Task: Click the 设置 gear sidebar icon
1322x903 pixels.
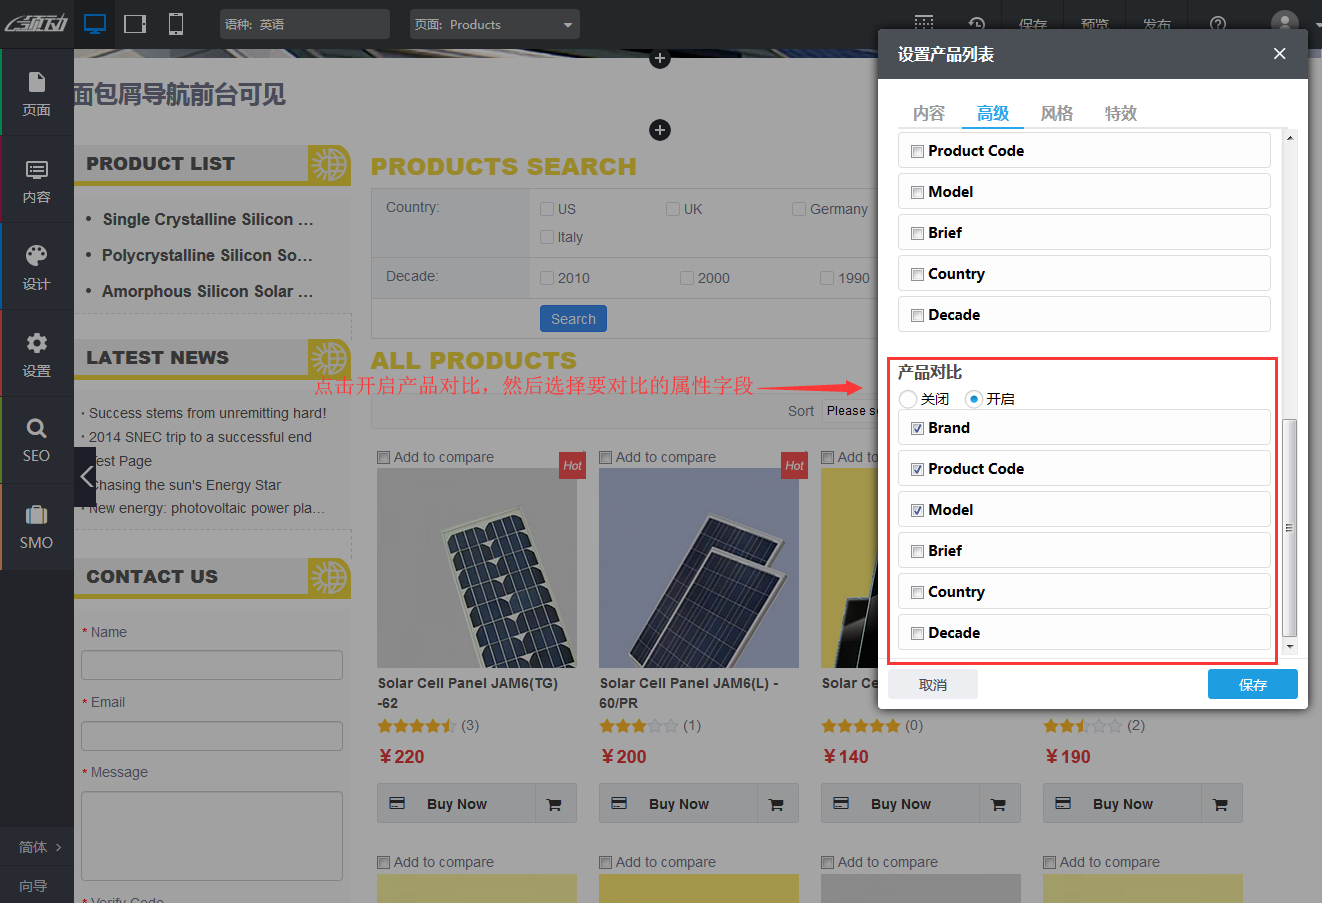Action: [x=37, y=354]
